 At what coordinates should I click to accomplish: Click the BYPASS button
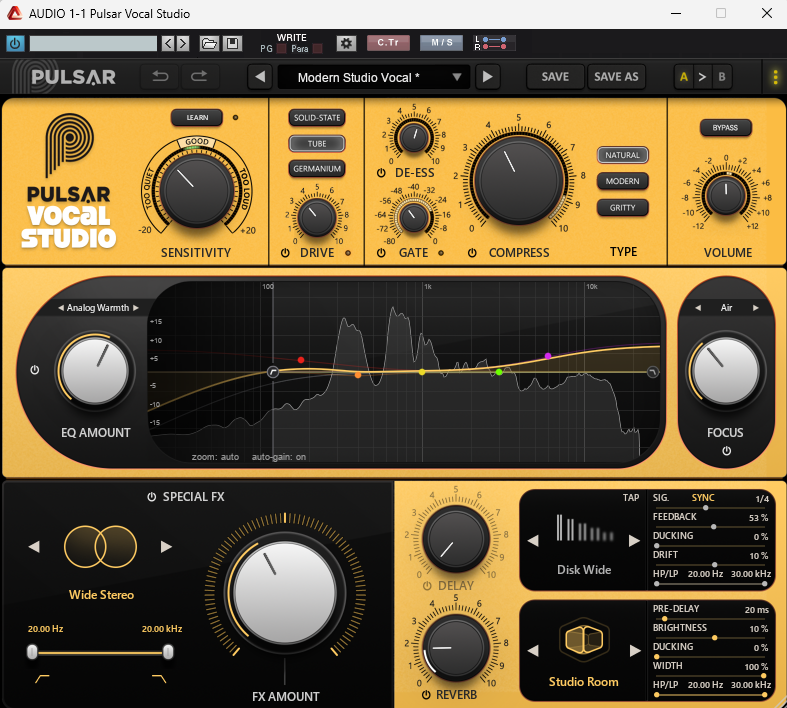(x=725, y=127)
